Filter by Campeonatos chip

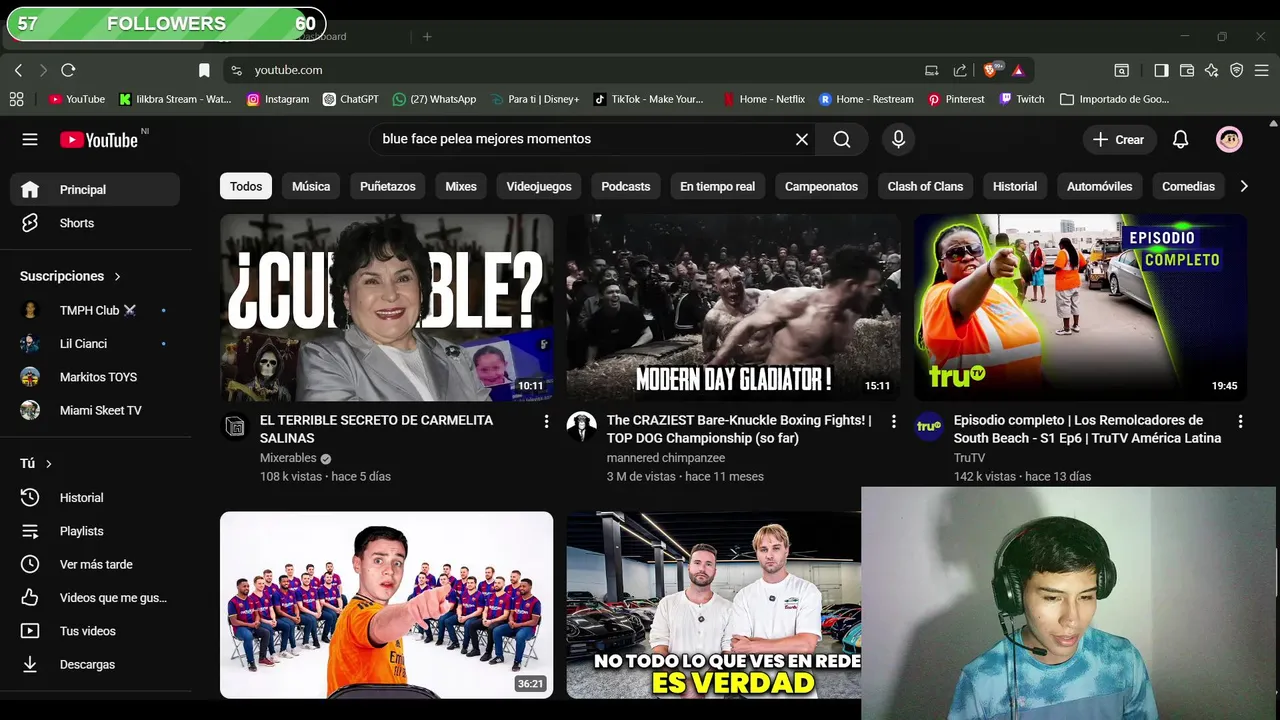(x=821, y=186)
